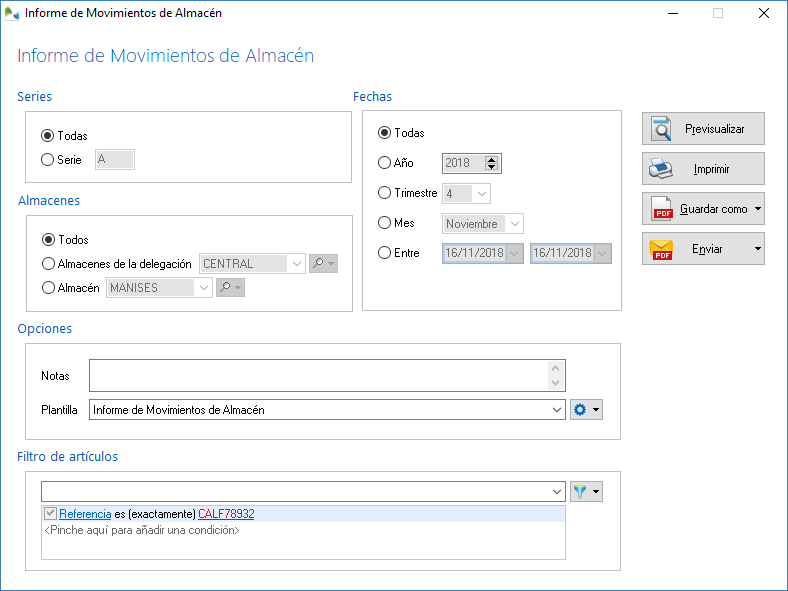The height and width of the screenshot is (591, 788).
Task: Select the Todas radio in Fechas
Action: [x=384, y=133]
